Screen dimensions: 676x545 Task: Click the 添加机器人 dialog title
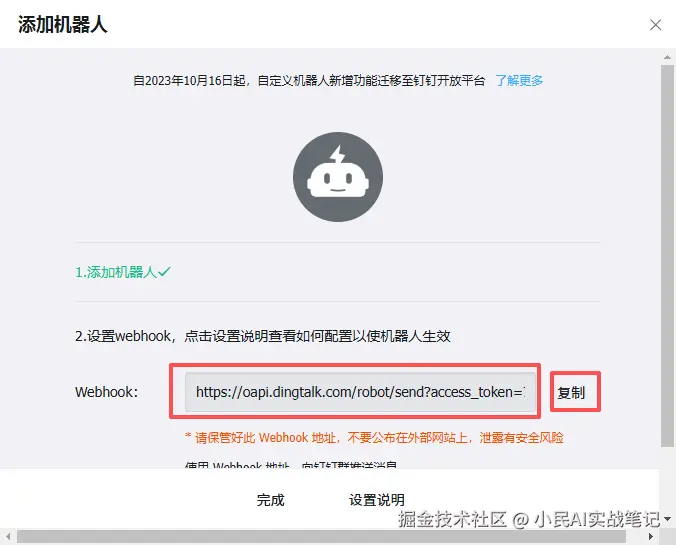click(63, 24)
